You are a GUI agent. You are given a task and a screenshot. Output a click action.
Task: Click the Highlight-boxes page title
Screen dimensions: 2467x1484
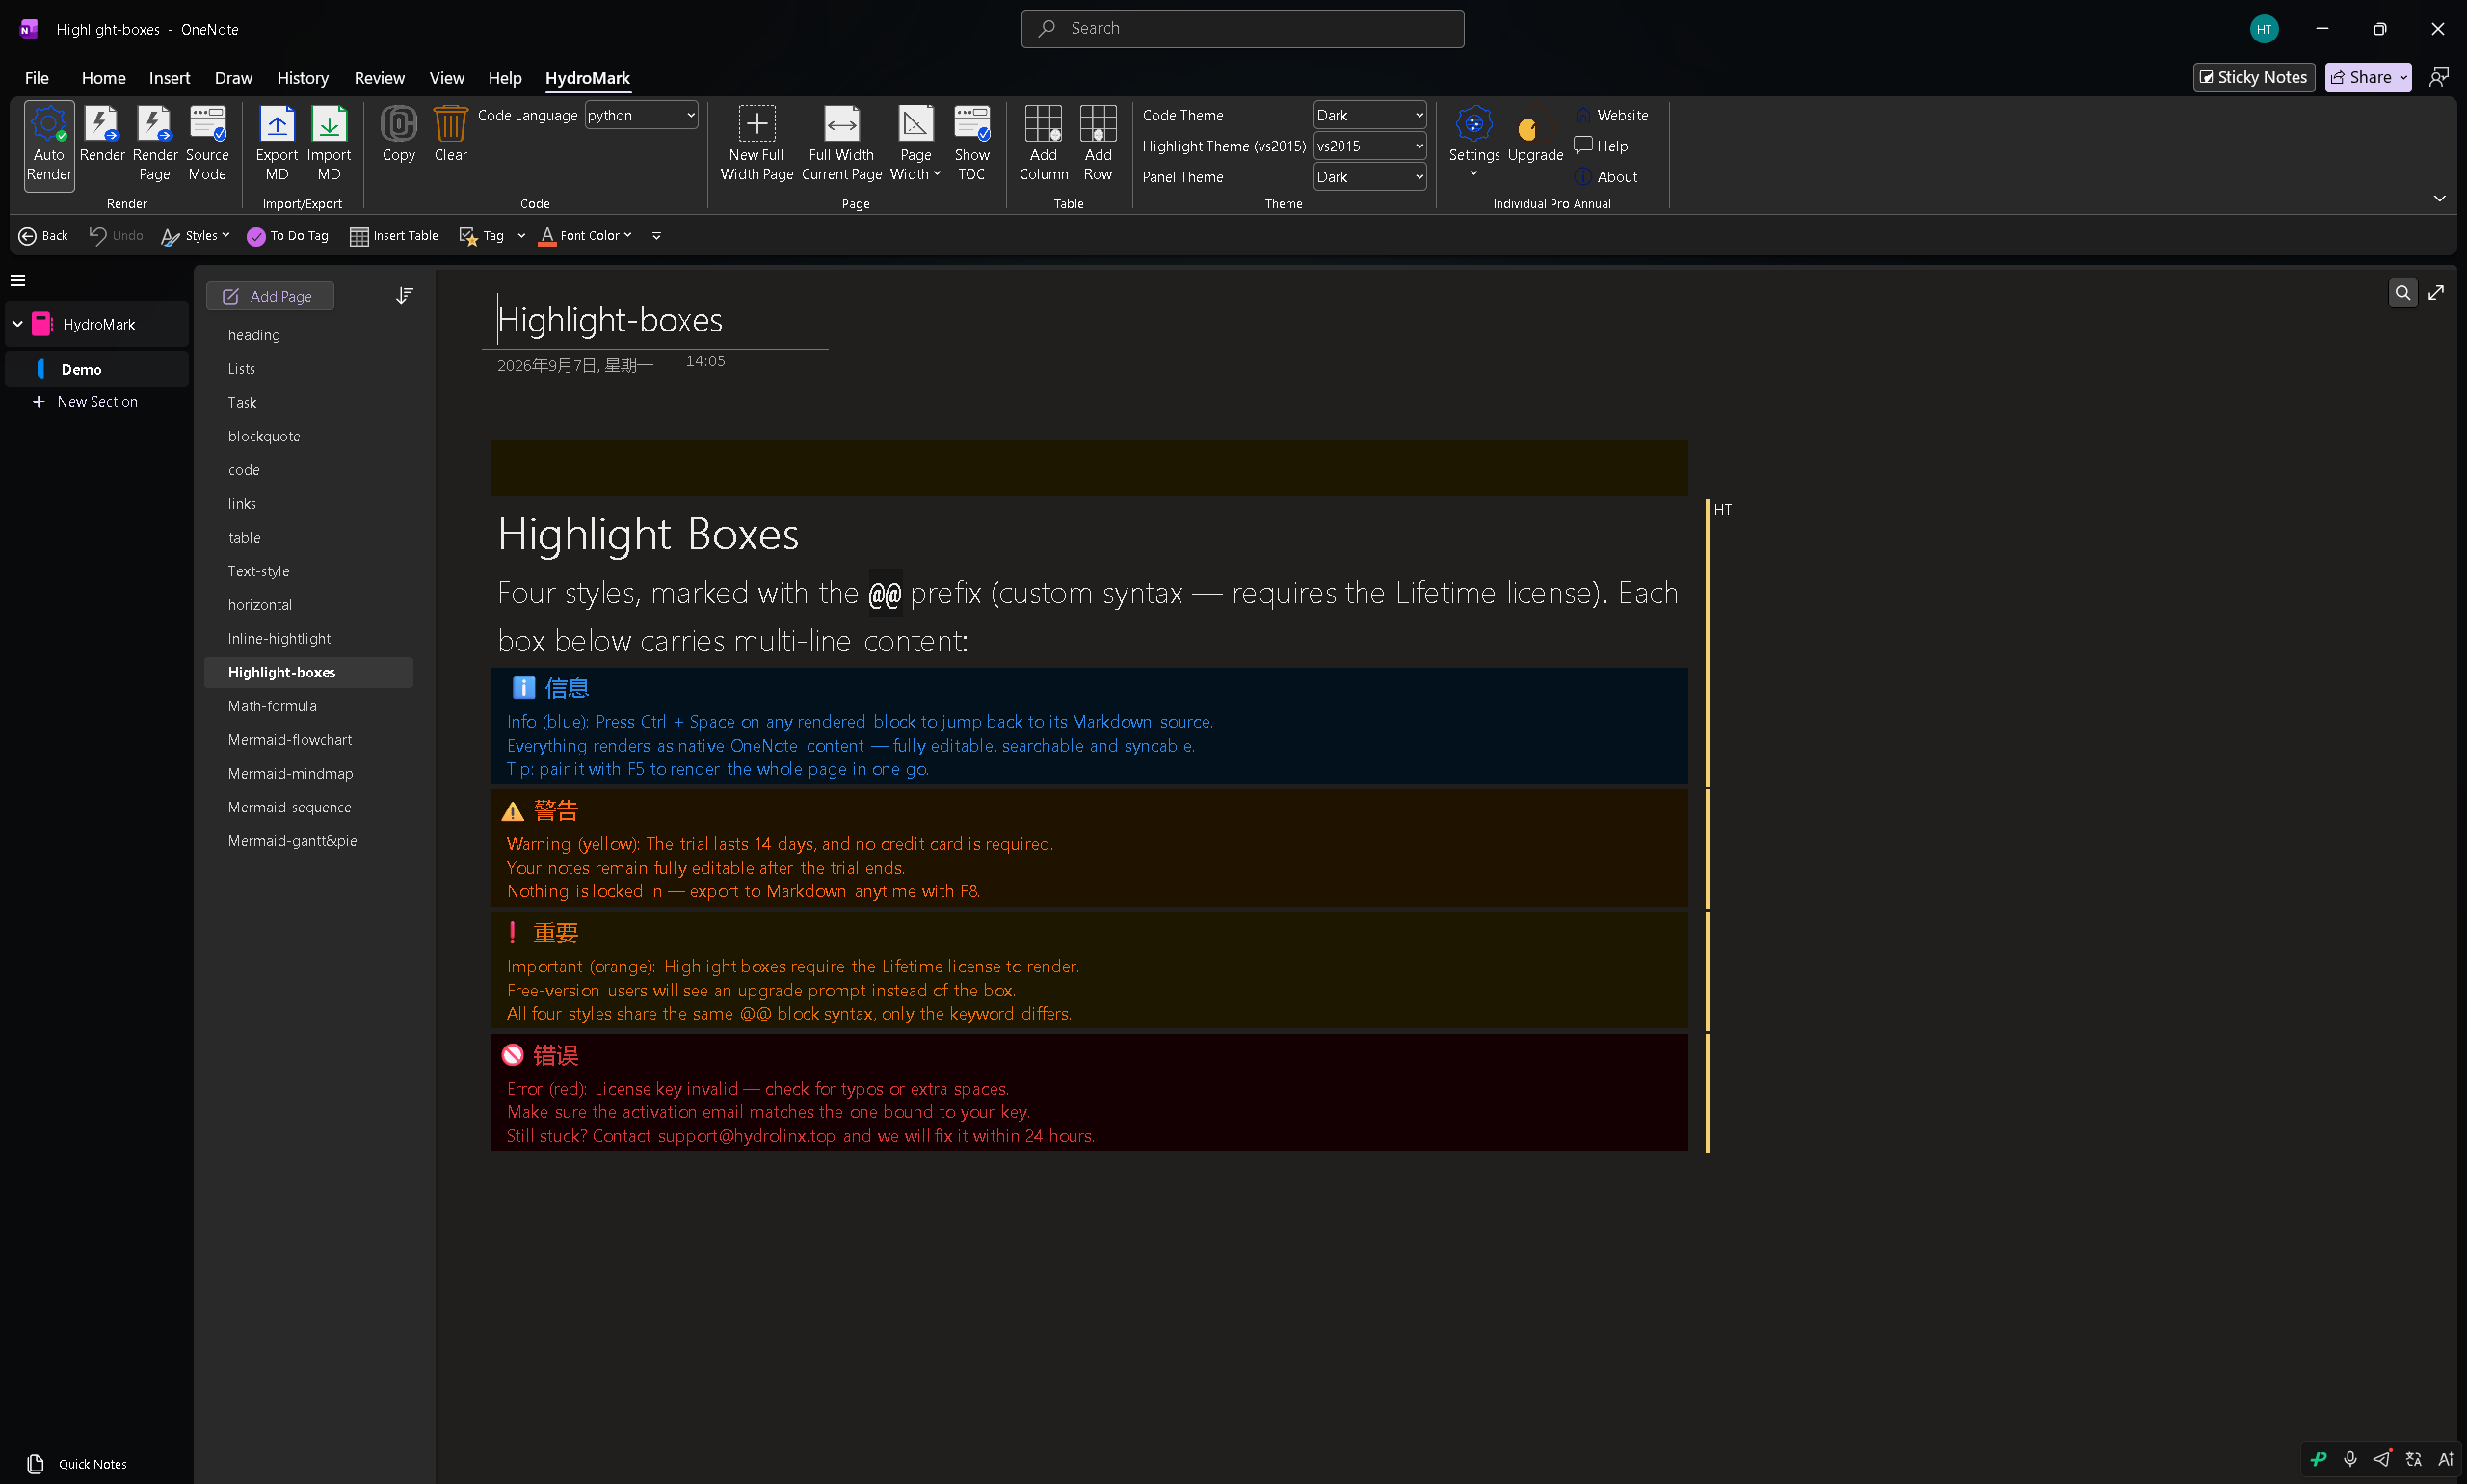610,320
